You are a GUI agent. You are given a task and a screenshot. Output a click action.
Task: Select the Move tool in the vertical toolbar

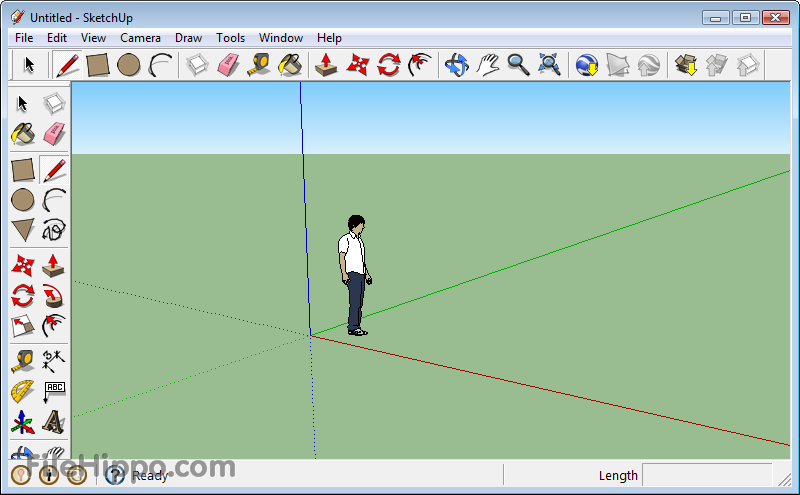[23, 266]
